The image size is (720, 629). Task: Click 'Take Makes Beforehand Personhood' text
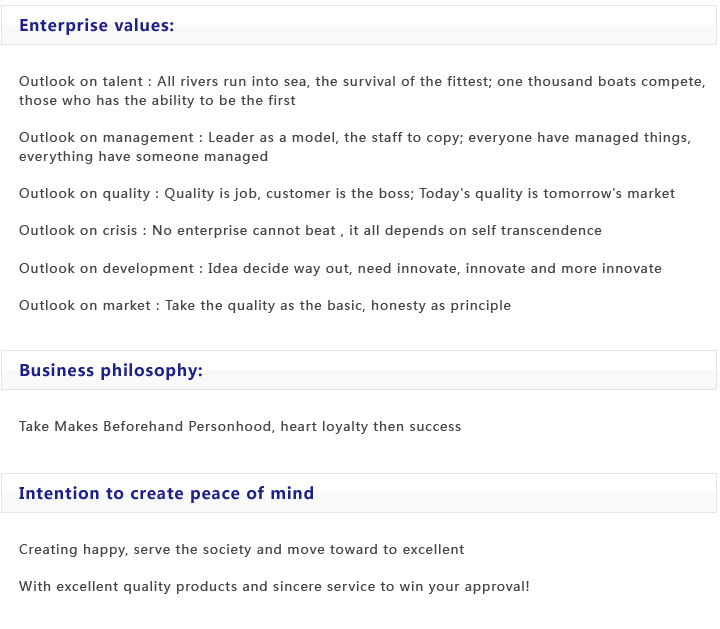(145, 427)
